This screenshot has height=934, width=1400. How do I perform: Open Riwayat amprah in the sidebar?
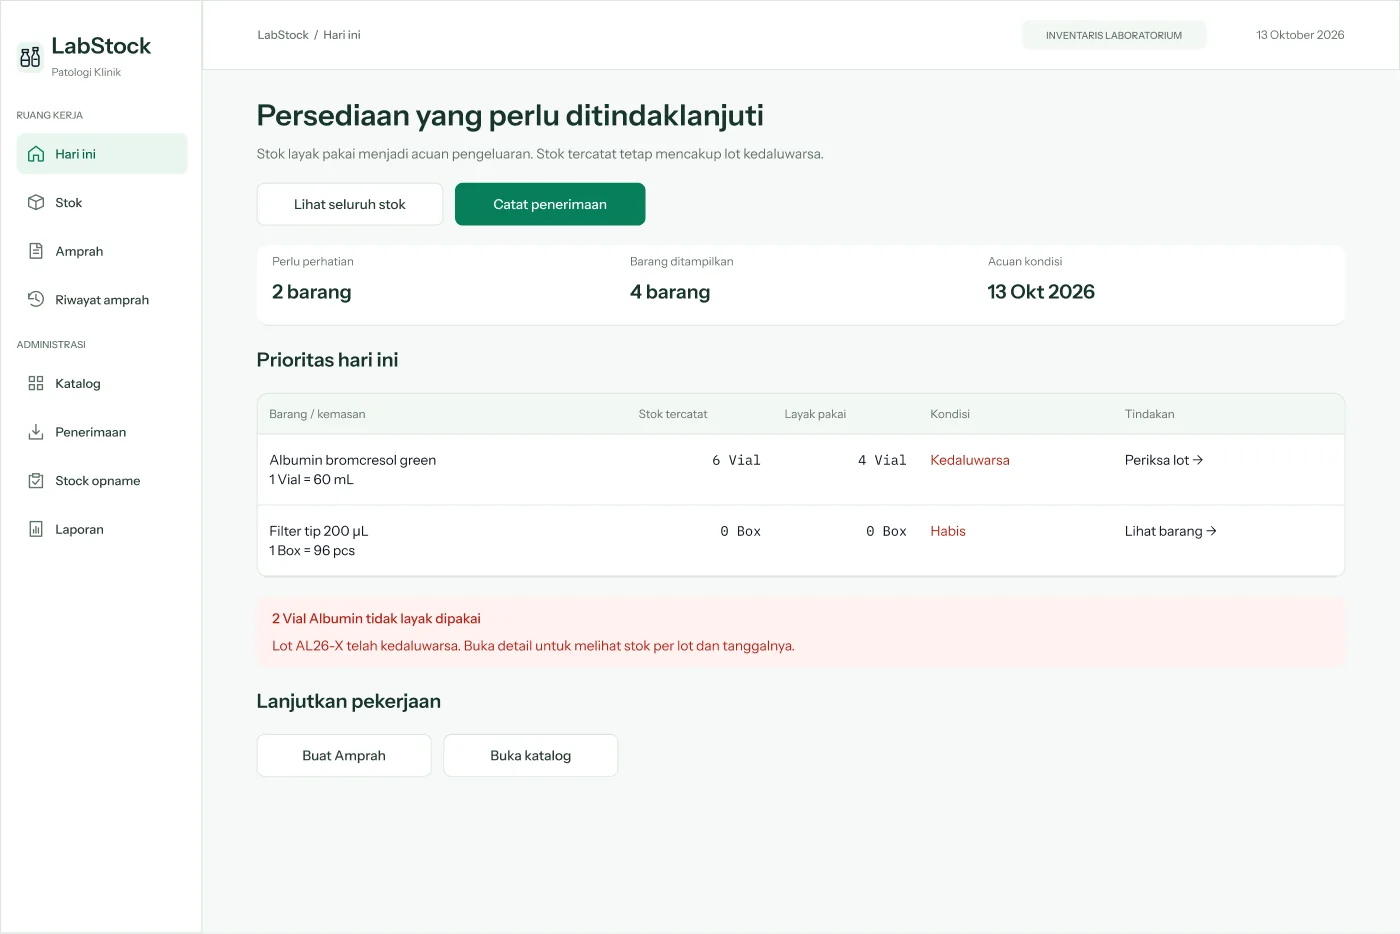click(x=102, y=300)
